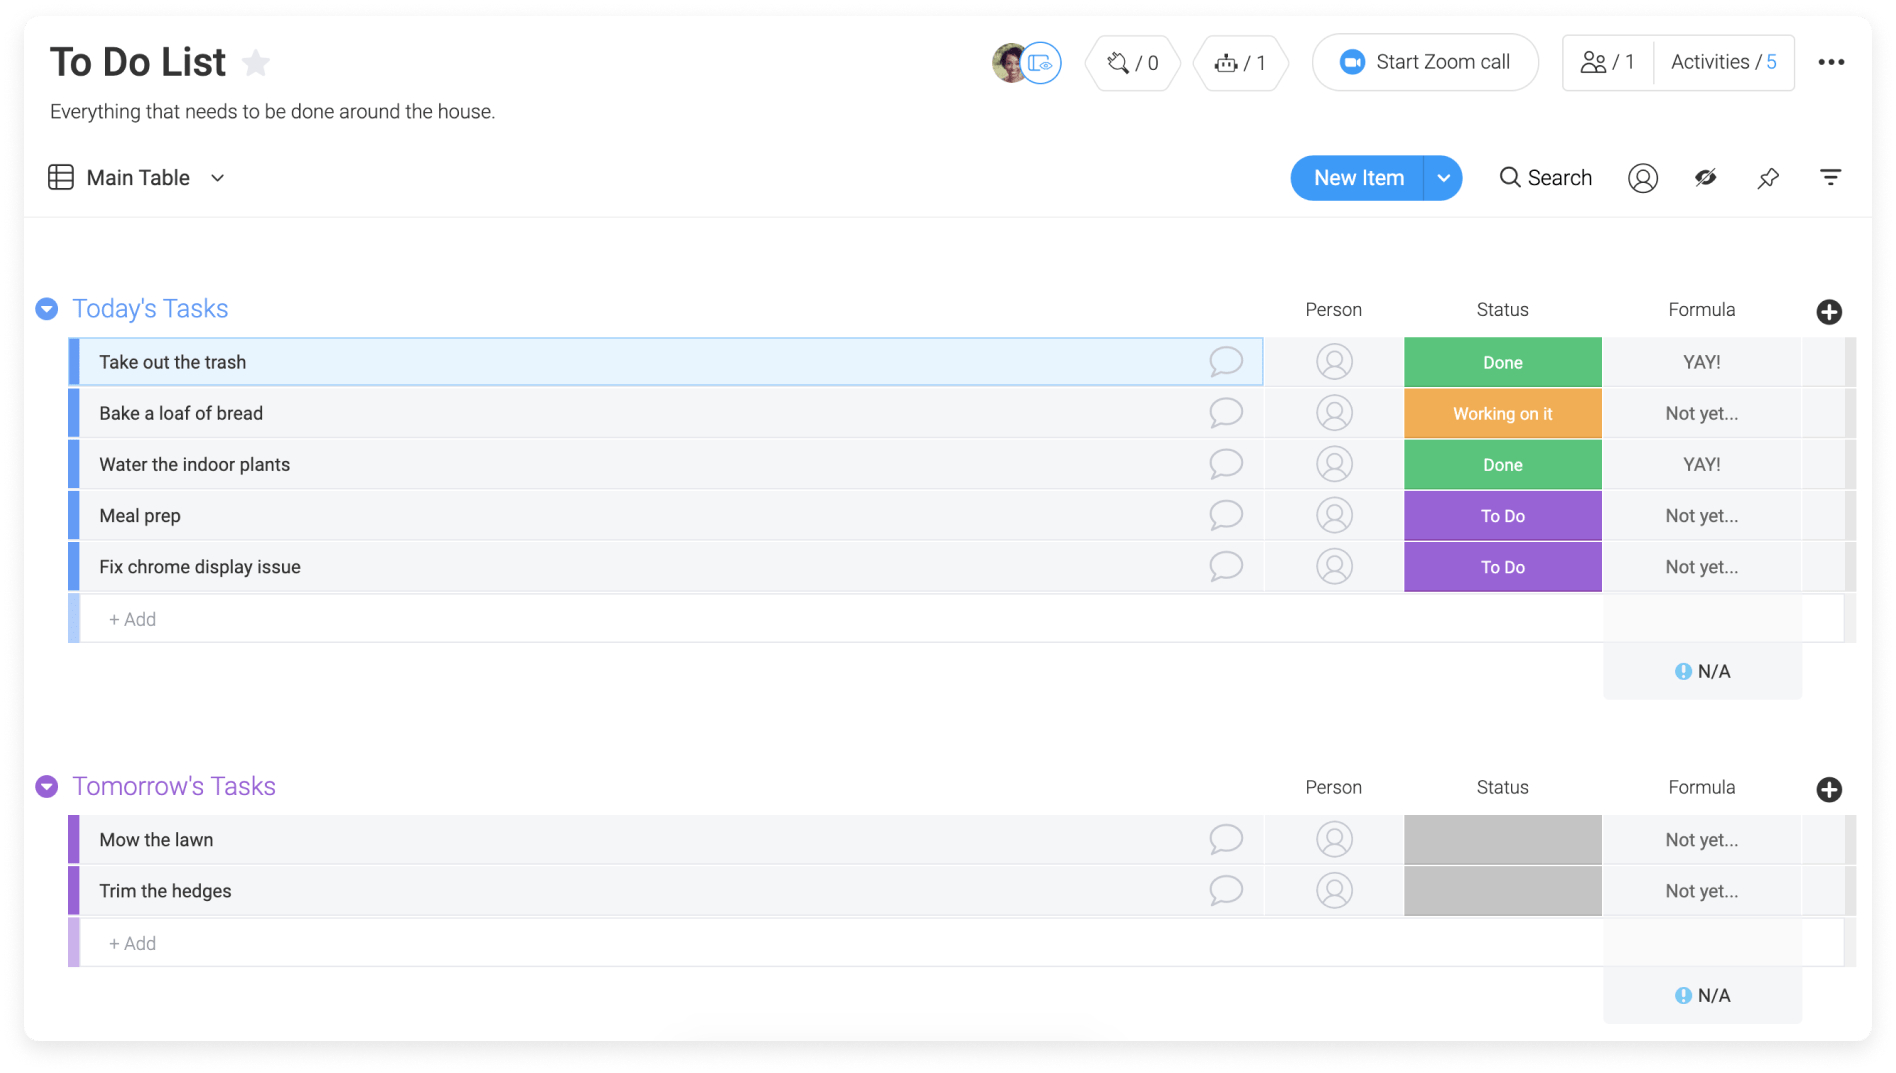
Task: Open comments for Meal prep
Action: (x=1226, y=515)
